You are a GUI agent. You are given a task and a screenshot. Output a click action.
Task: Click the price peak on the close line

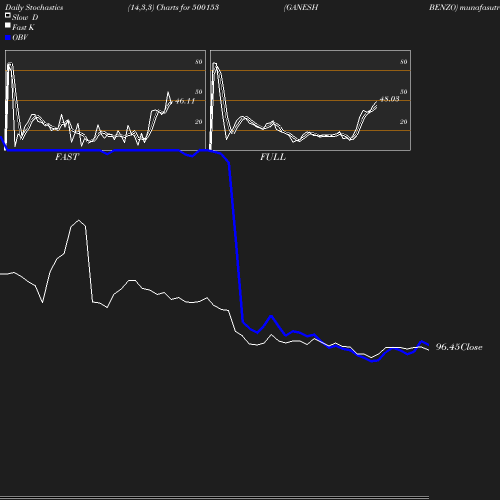pos(78,220)
